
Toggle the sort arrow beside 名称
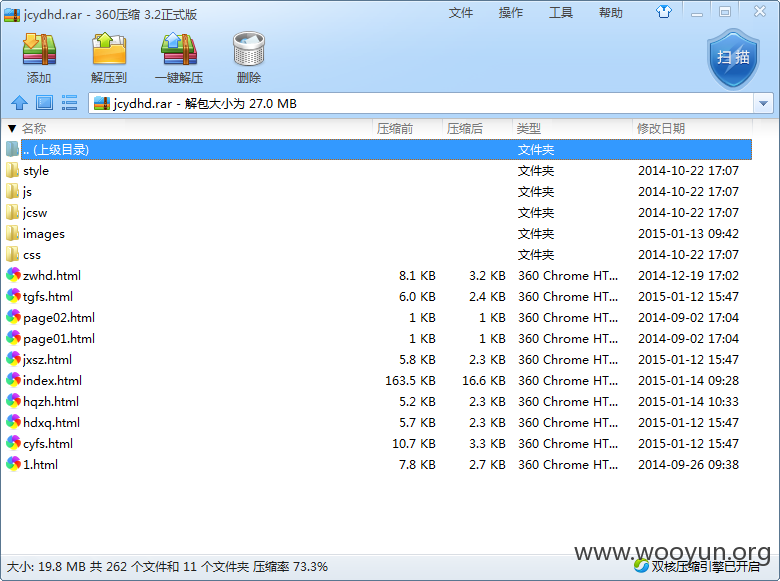click(12, 129)
